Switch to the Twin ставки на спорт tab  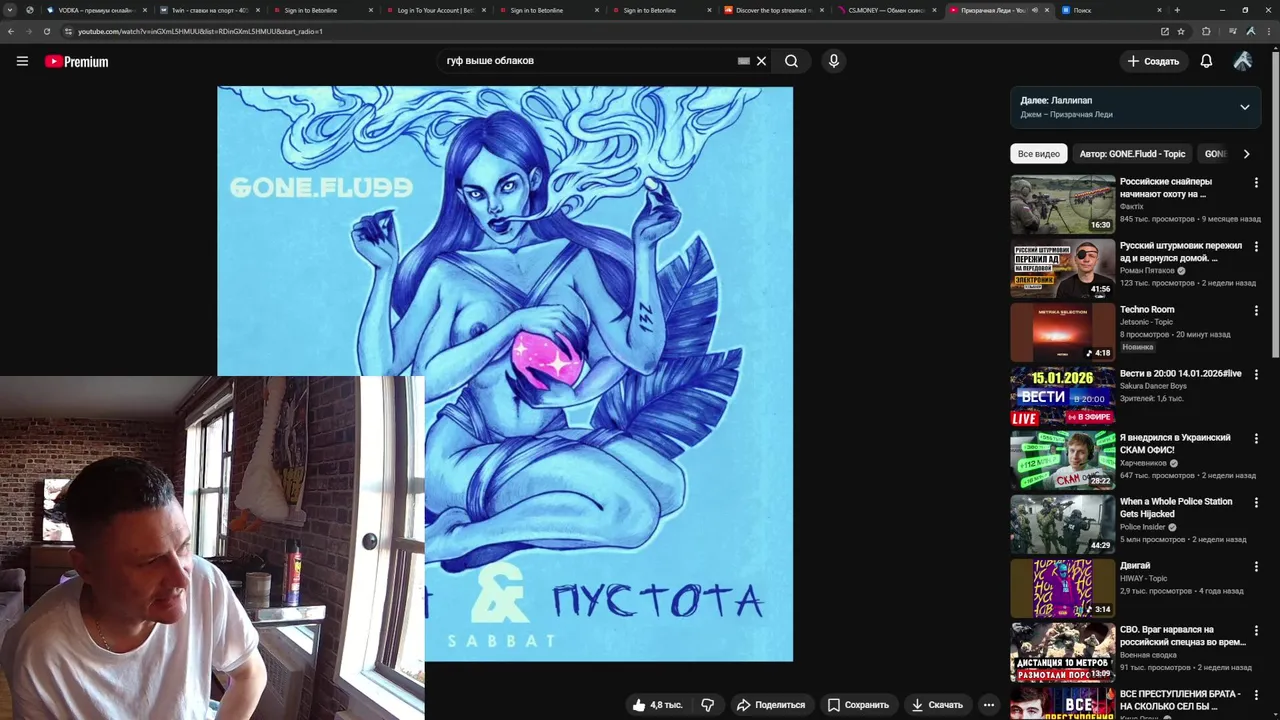coord(208,10)
